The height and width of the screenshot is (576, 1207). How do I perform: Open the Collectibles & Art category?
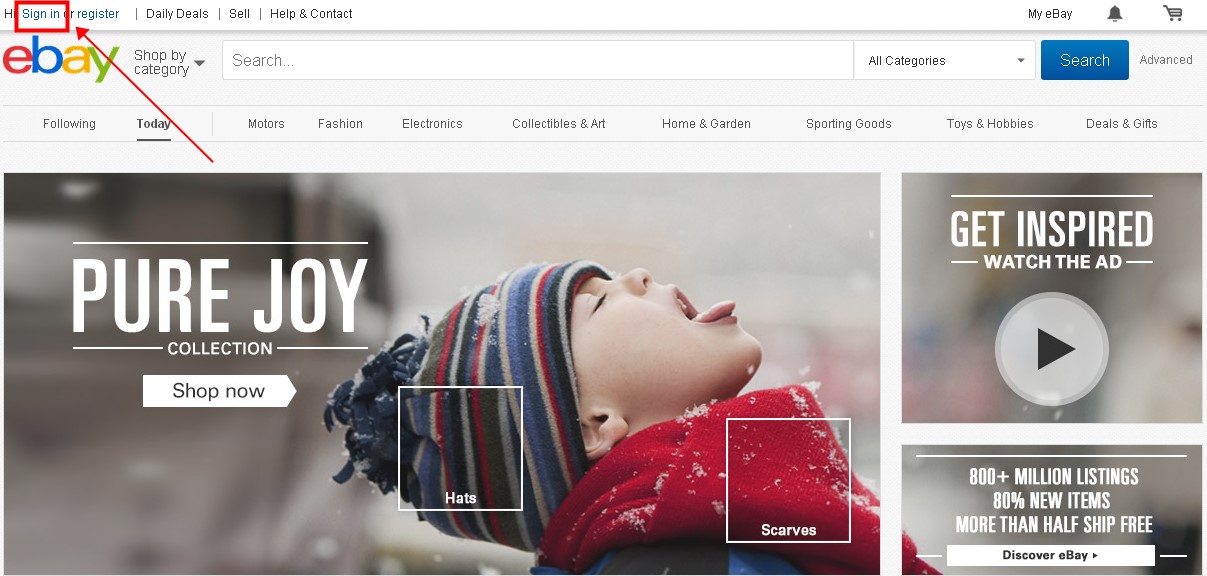click(x=559, y=124)
